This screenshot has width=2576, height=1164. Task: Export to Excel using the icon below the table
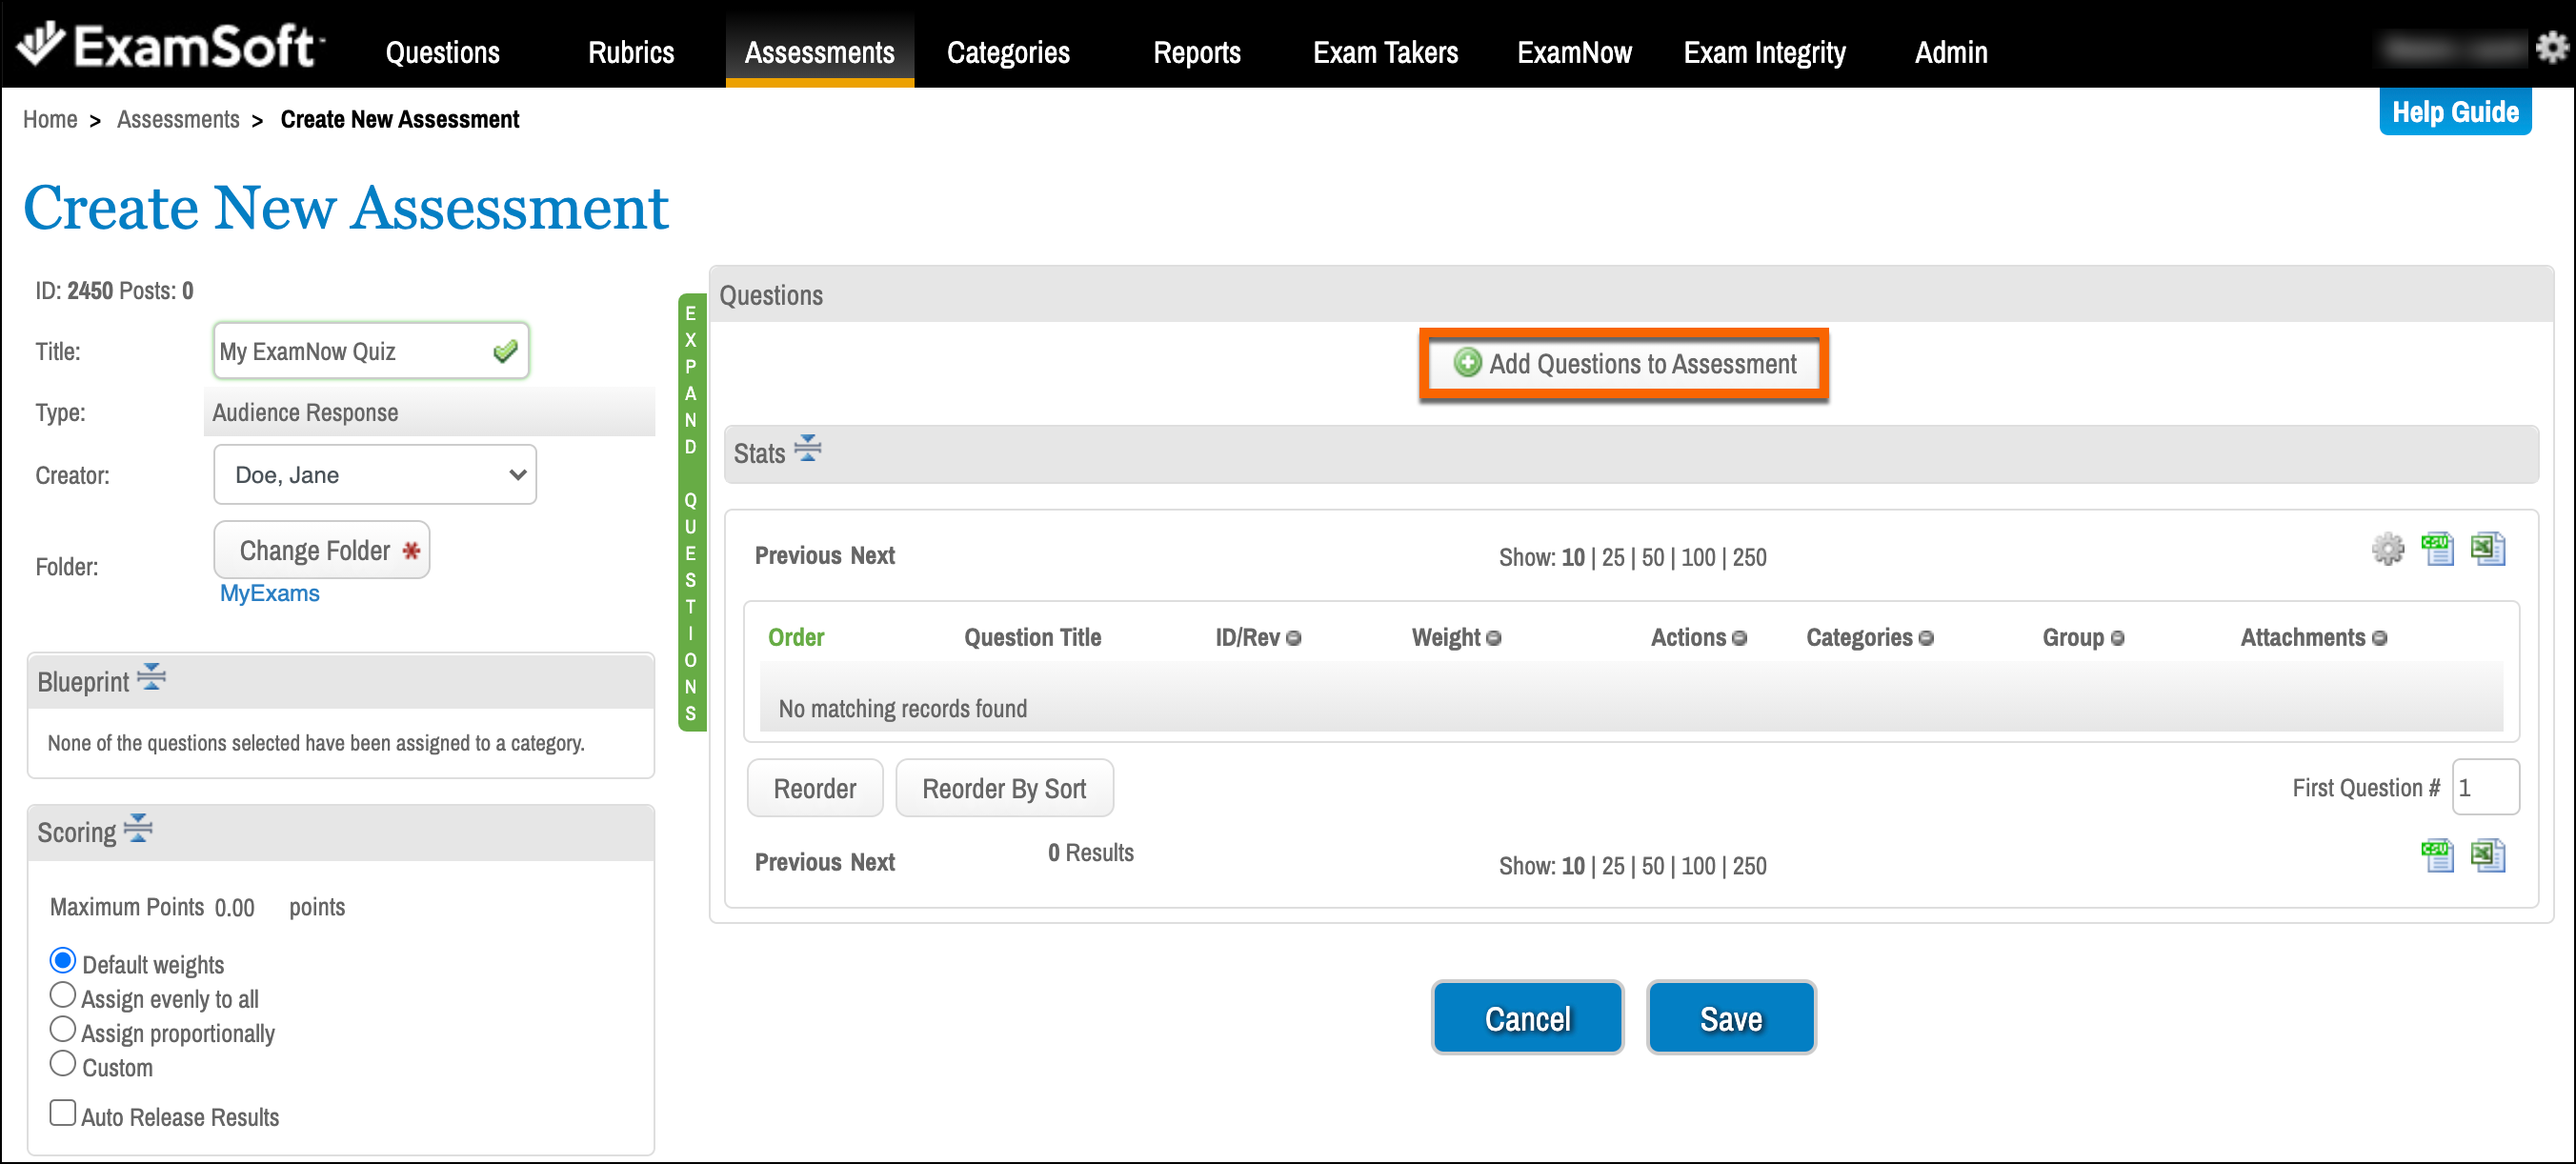2487,856
